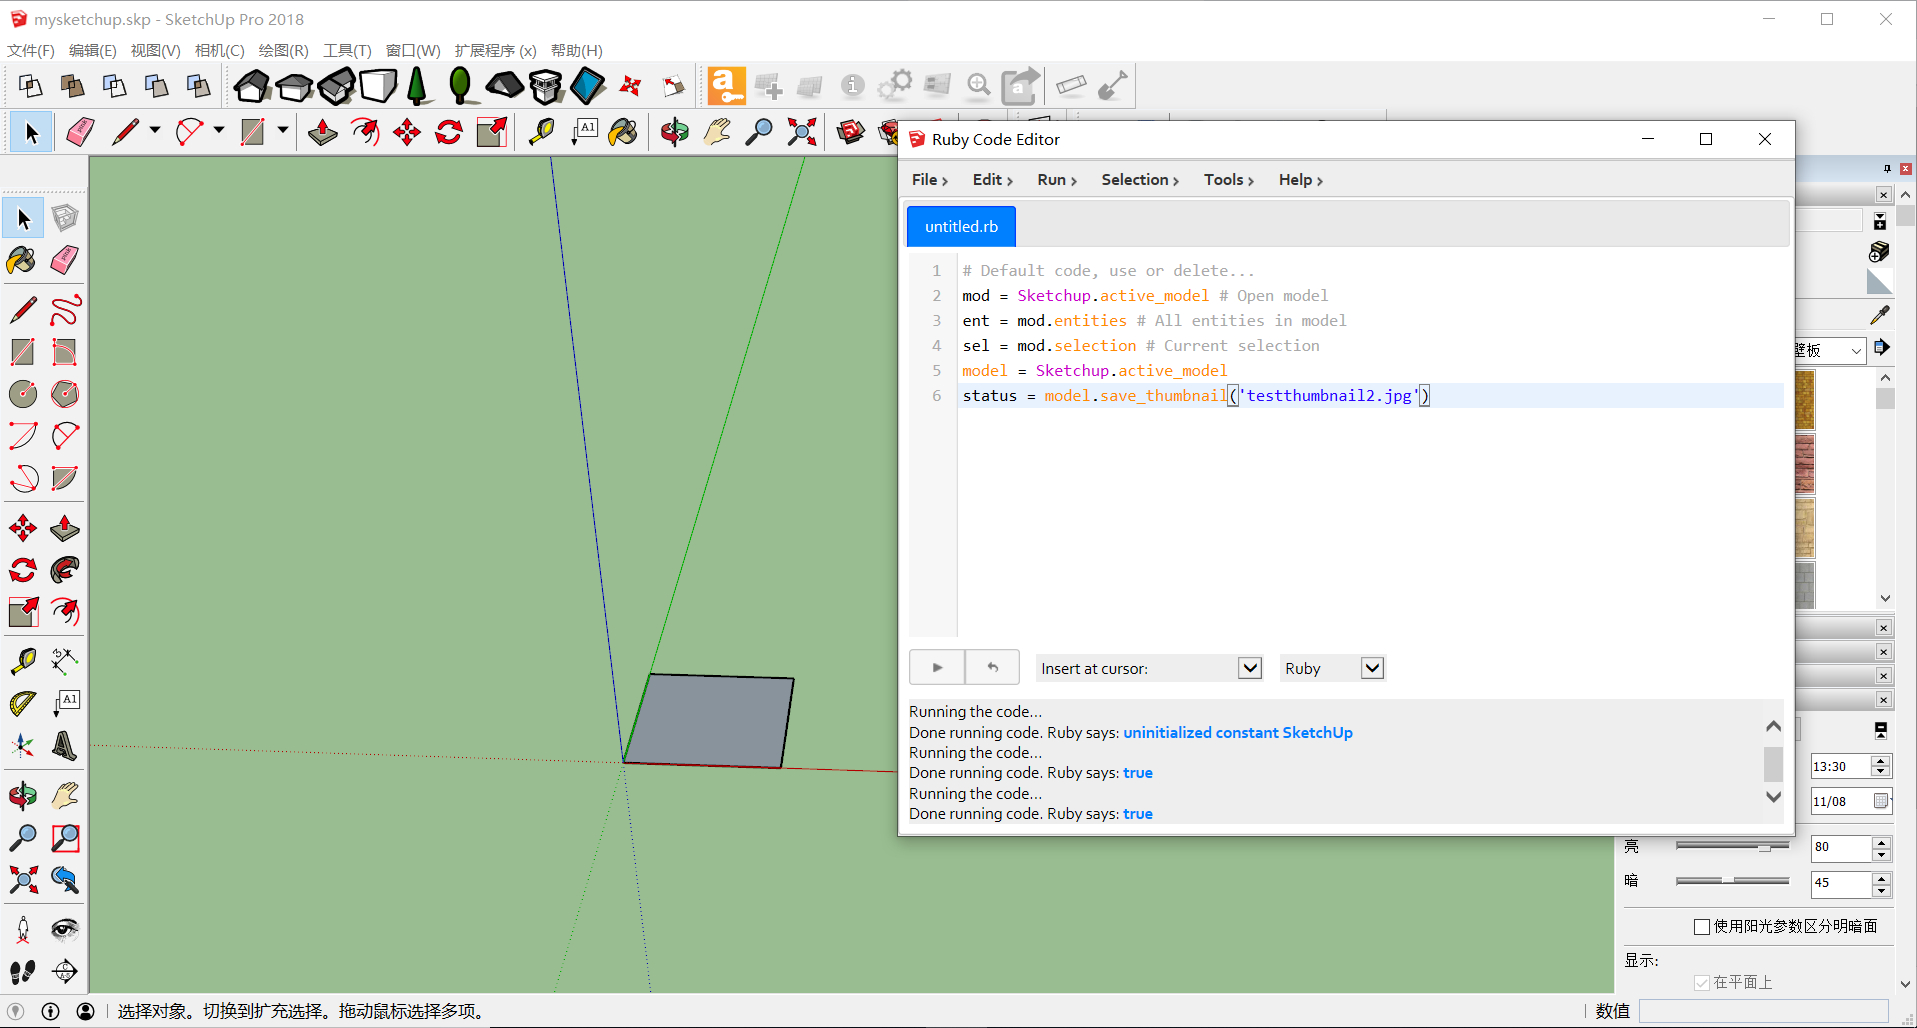Activate the Rotate tool in top toolbar
The image size is (1917, 1028).
pos(449,132)
